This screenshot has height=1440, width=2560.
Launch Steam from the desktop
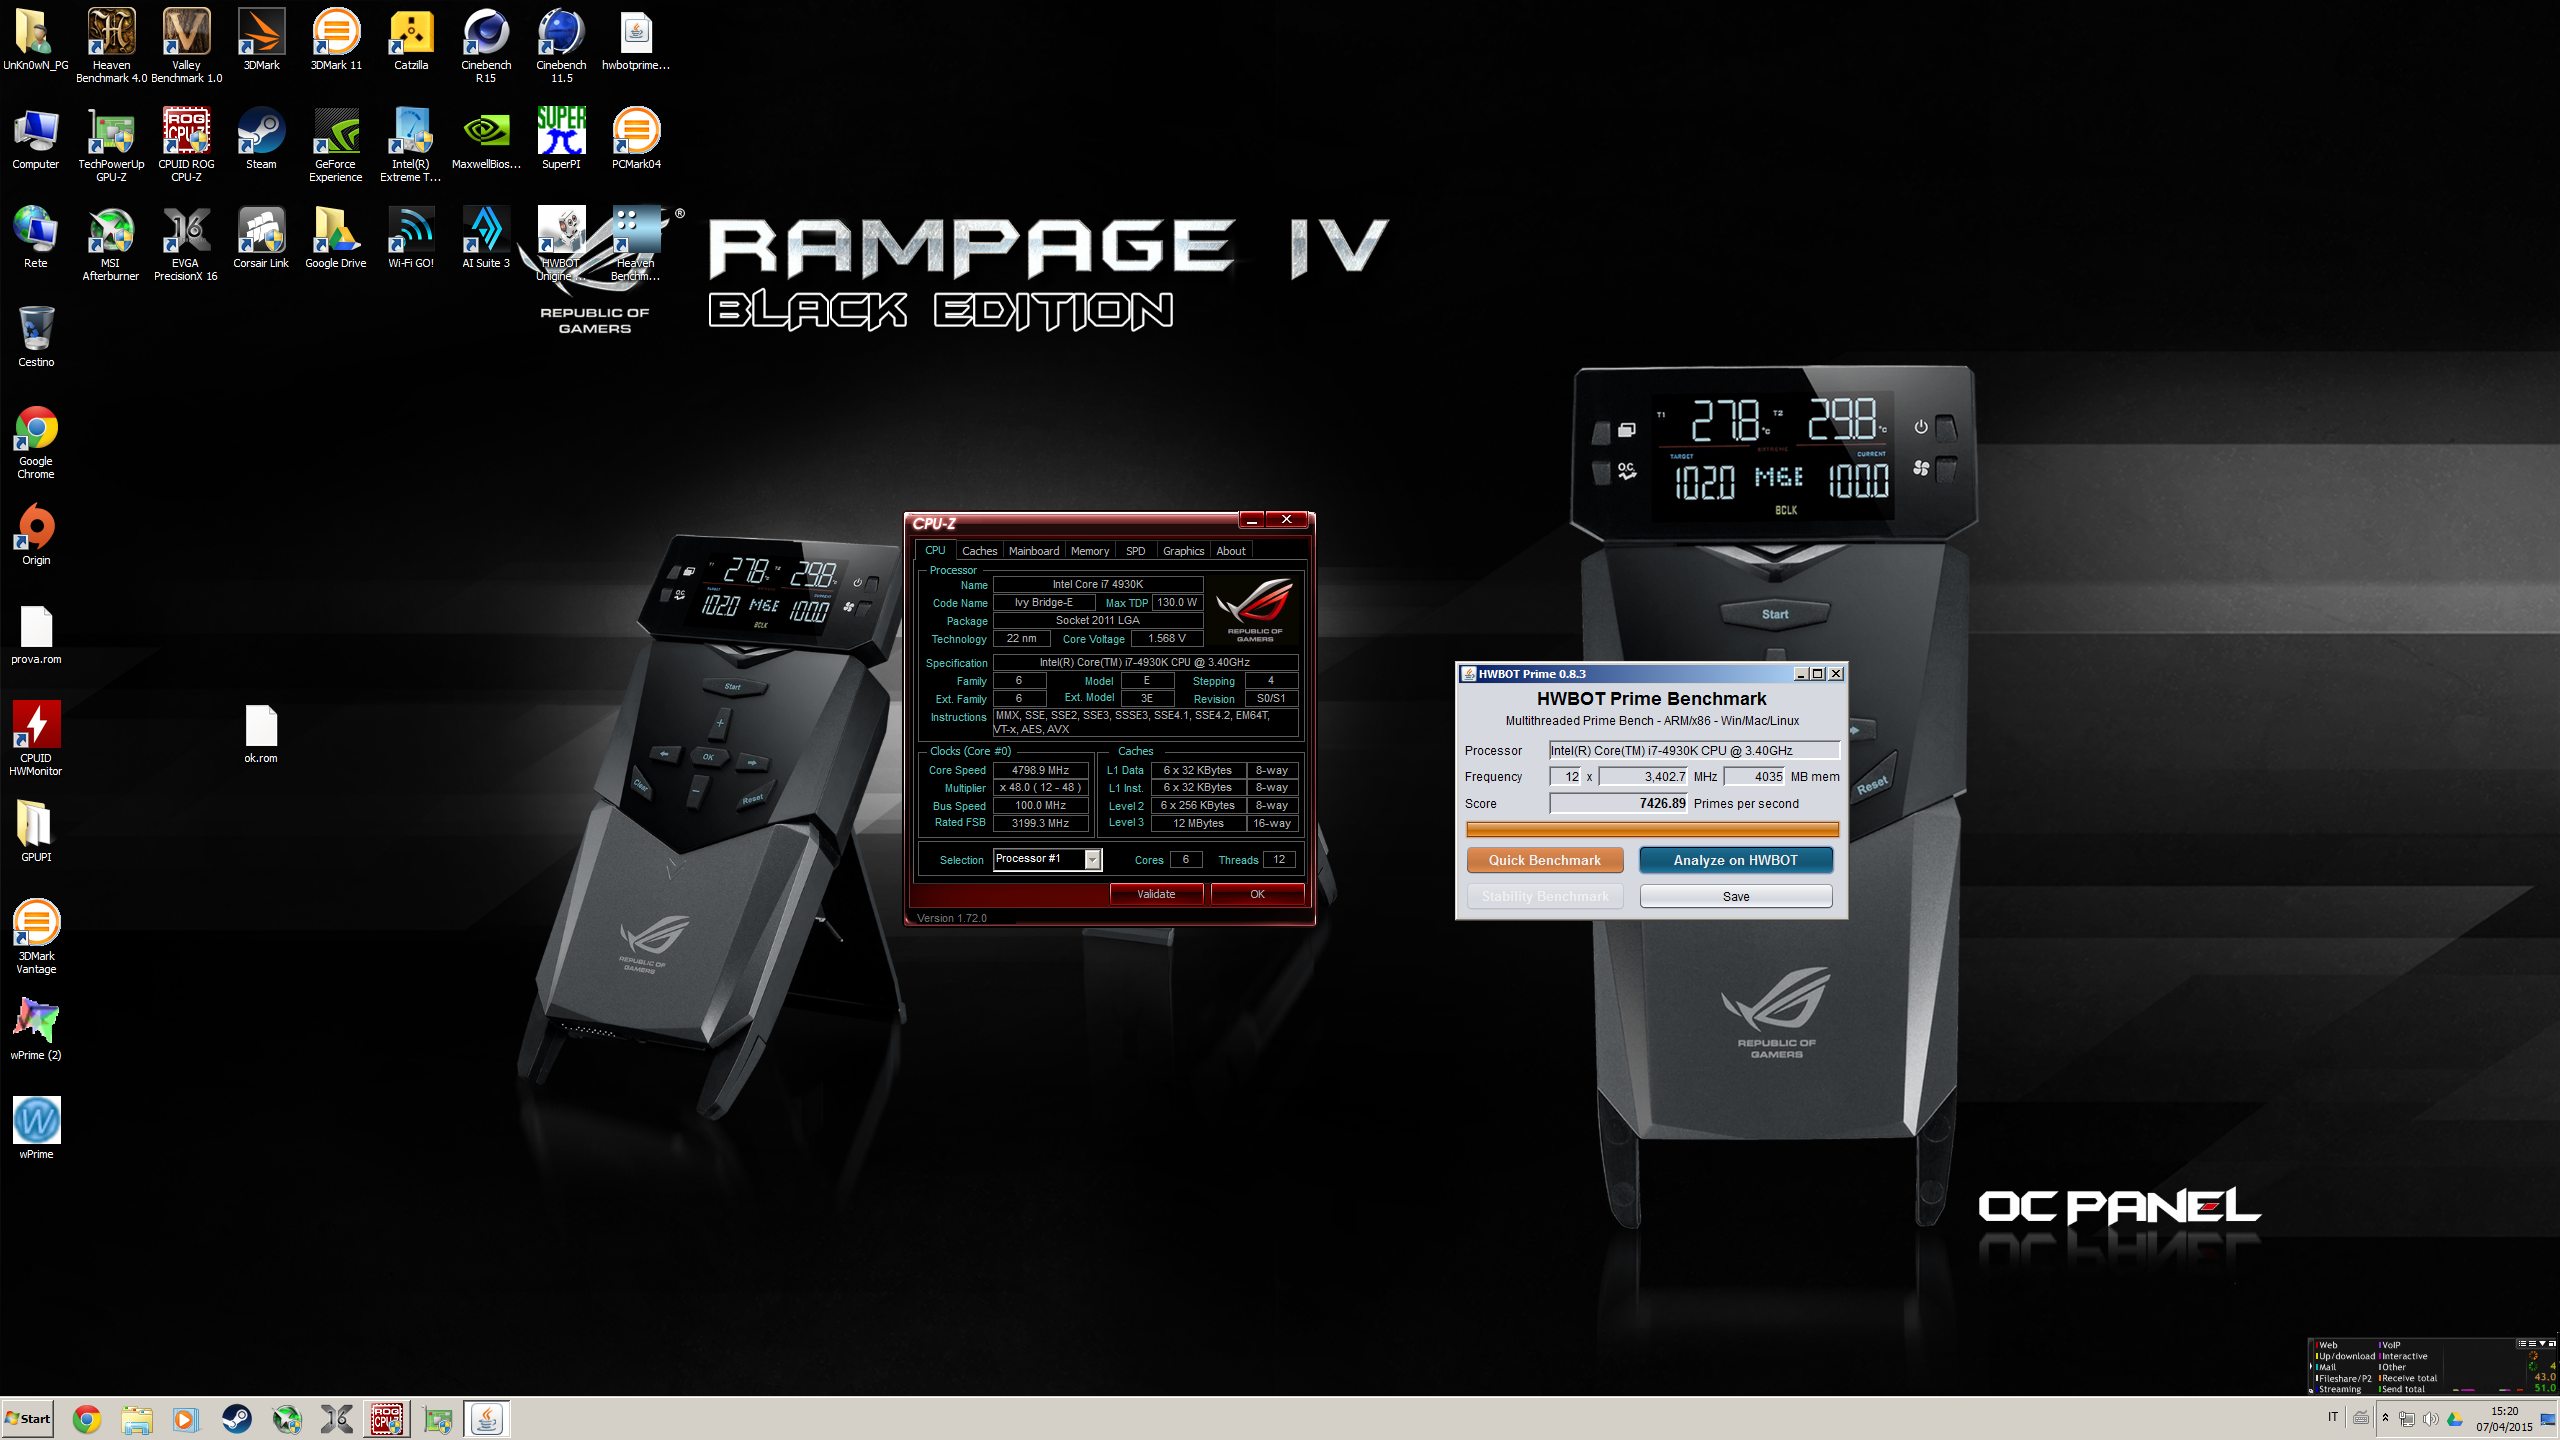tap(261, 138)
